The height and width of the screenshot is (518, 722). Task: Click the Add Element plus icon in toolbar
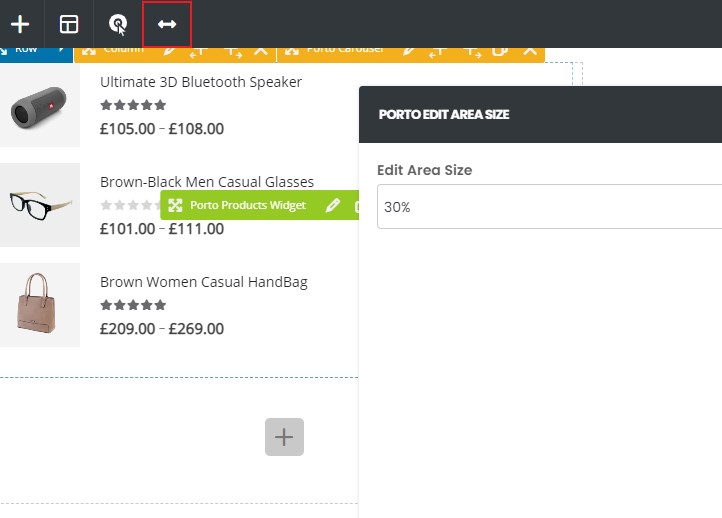pos(20,24)
